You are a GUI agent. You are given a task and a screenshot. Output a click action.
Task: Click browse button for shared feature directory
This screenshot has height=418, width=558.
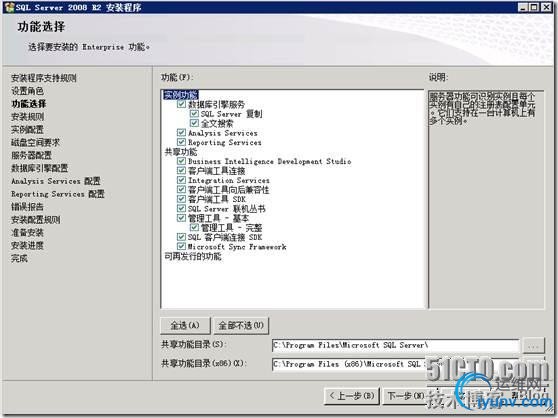tap(533, 346)
